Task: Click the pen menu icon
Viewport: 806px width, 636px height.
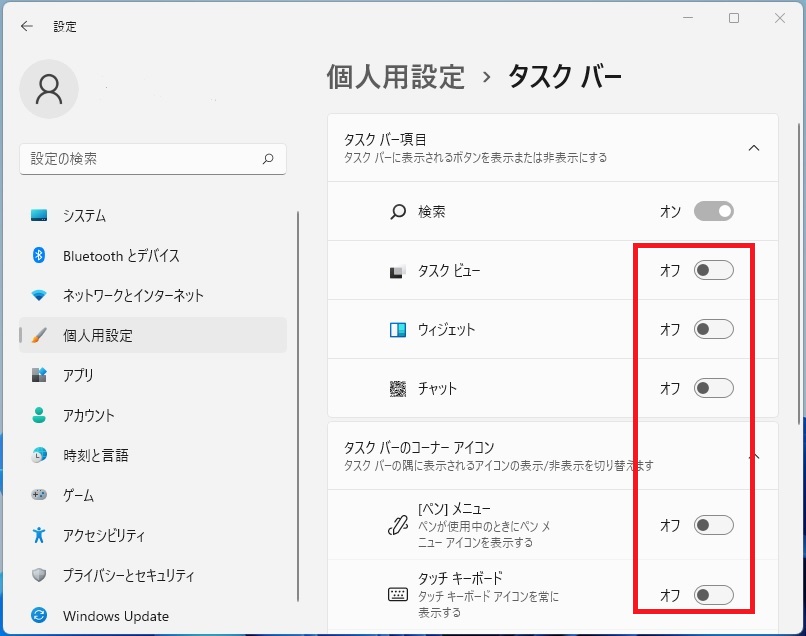Action: point(398,525)
